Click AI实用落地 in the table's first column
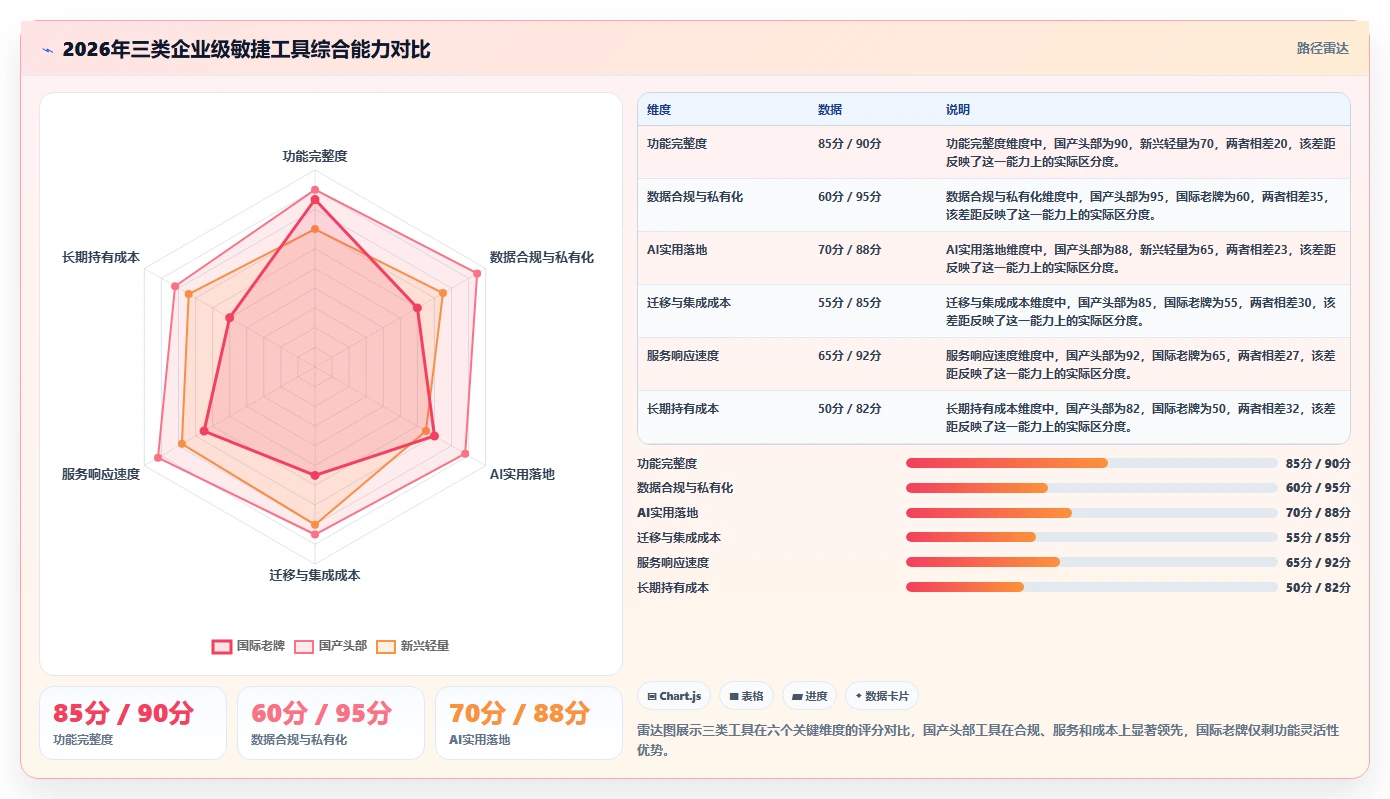 point(677,250)
